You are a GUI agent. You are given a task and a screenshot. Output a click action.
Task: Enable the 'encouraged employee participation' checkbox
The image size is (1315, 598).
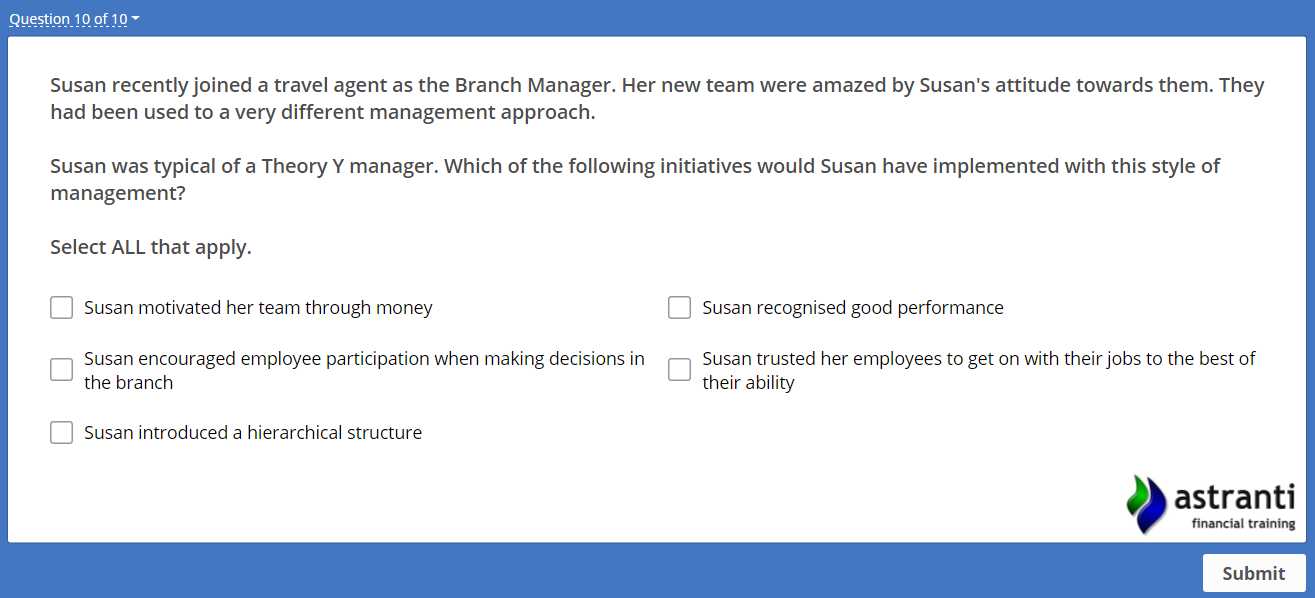point(62,370)
